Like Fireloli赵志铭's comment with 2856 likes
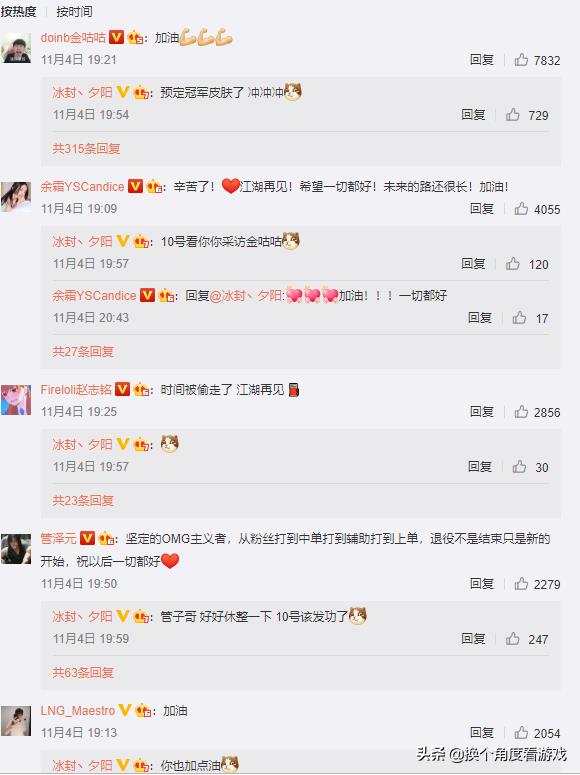580x775 pixels. [521, 412]
